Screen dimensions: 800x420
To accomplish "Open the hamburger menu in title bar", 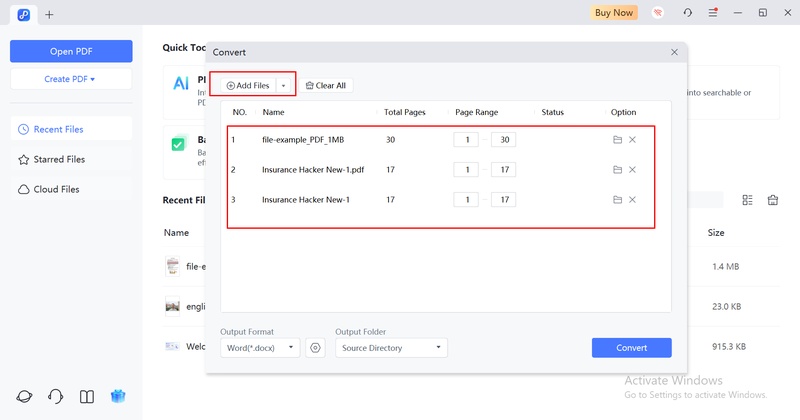I will pos(713,13).
